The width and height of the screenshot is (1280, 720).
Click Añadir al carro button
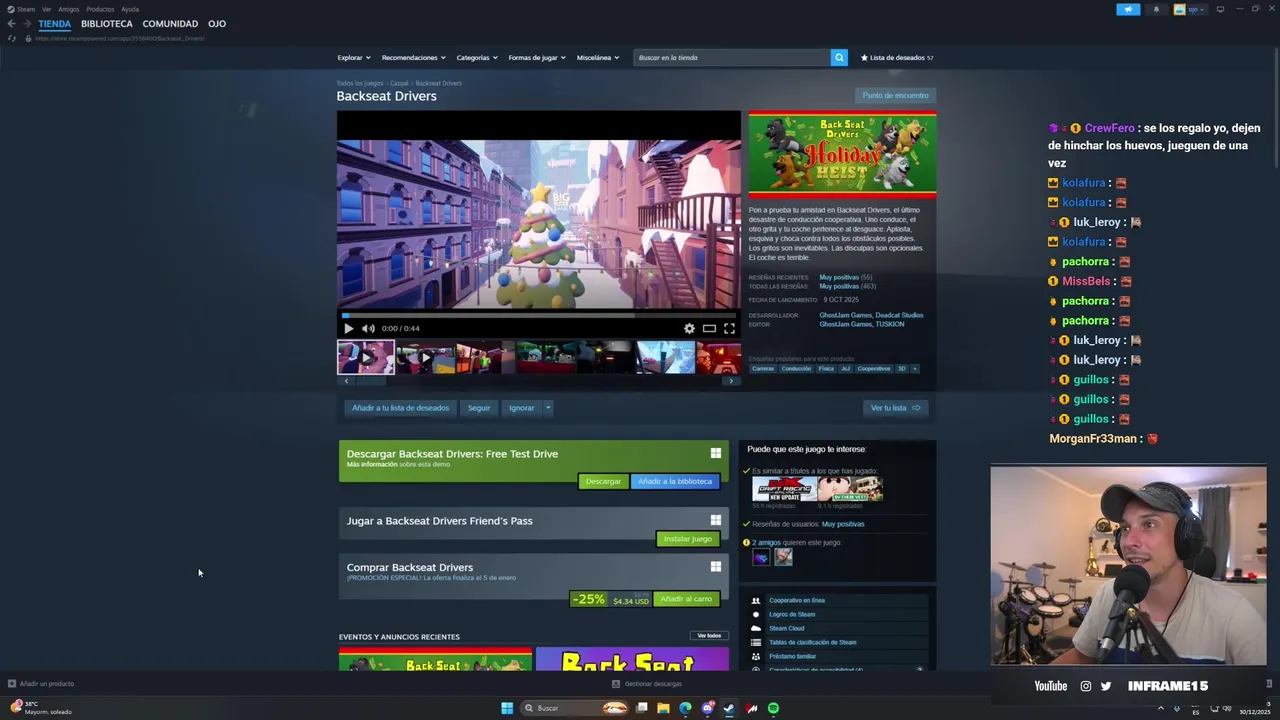point(686,599)
